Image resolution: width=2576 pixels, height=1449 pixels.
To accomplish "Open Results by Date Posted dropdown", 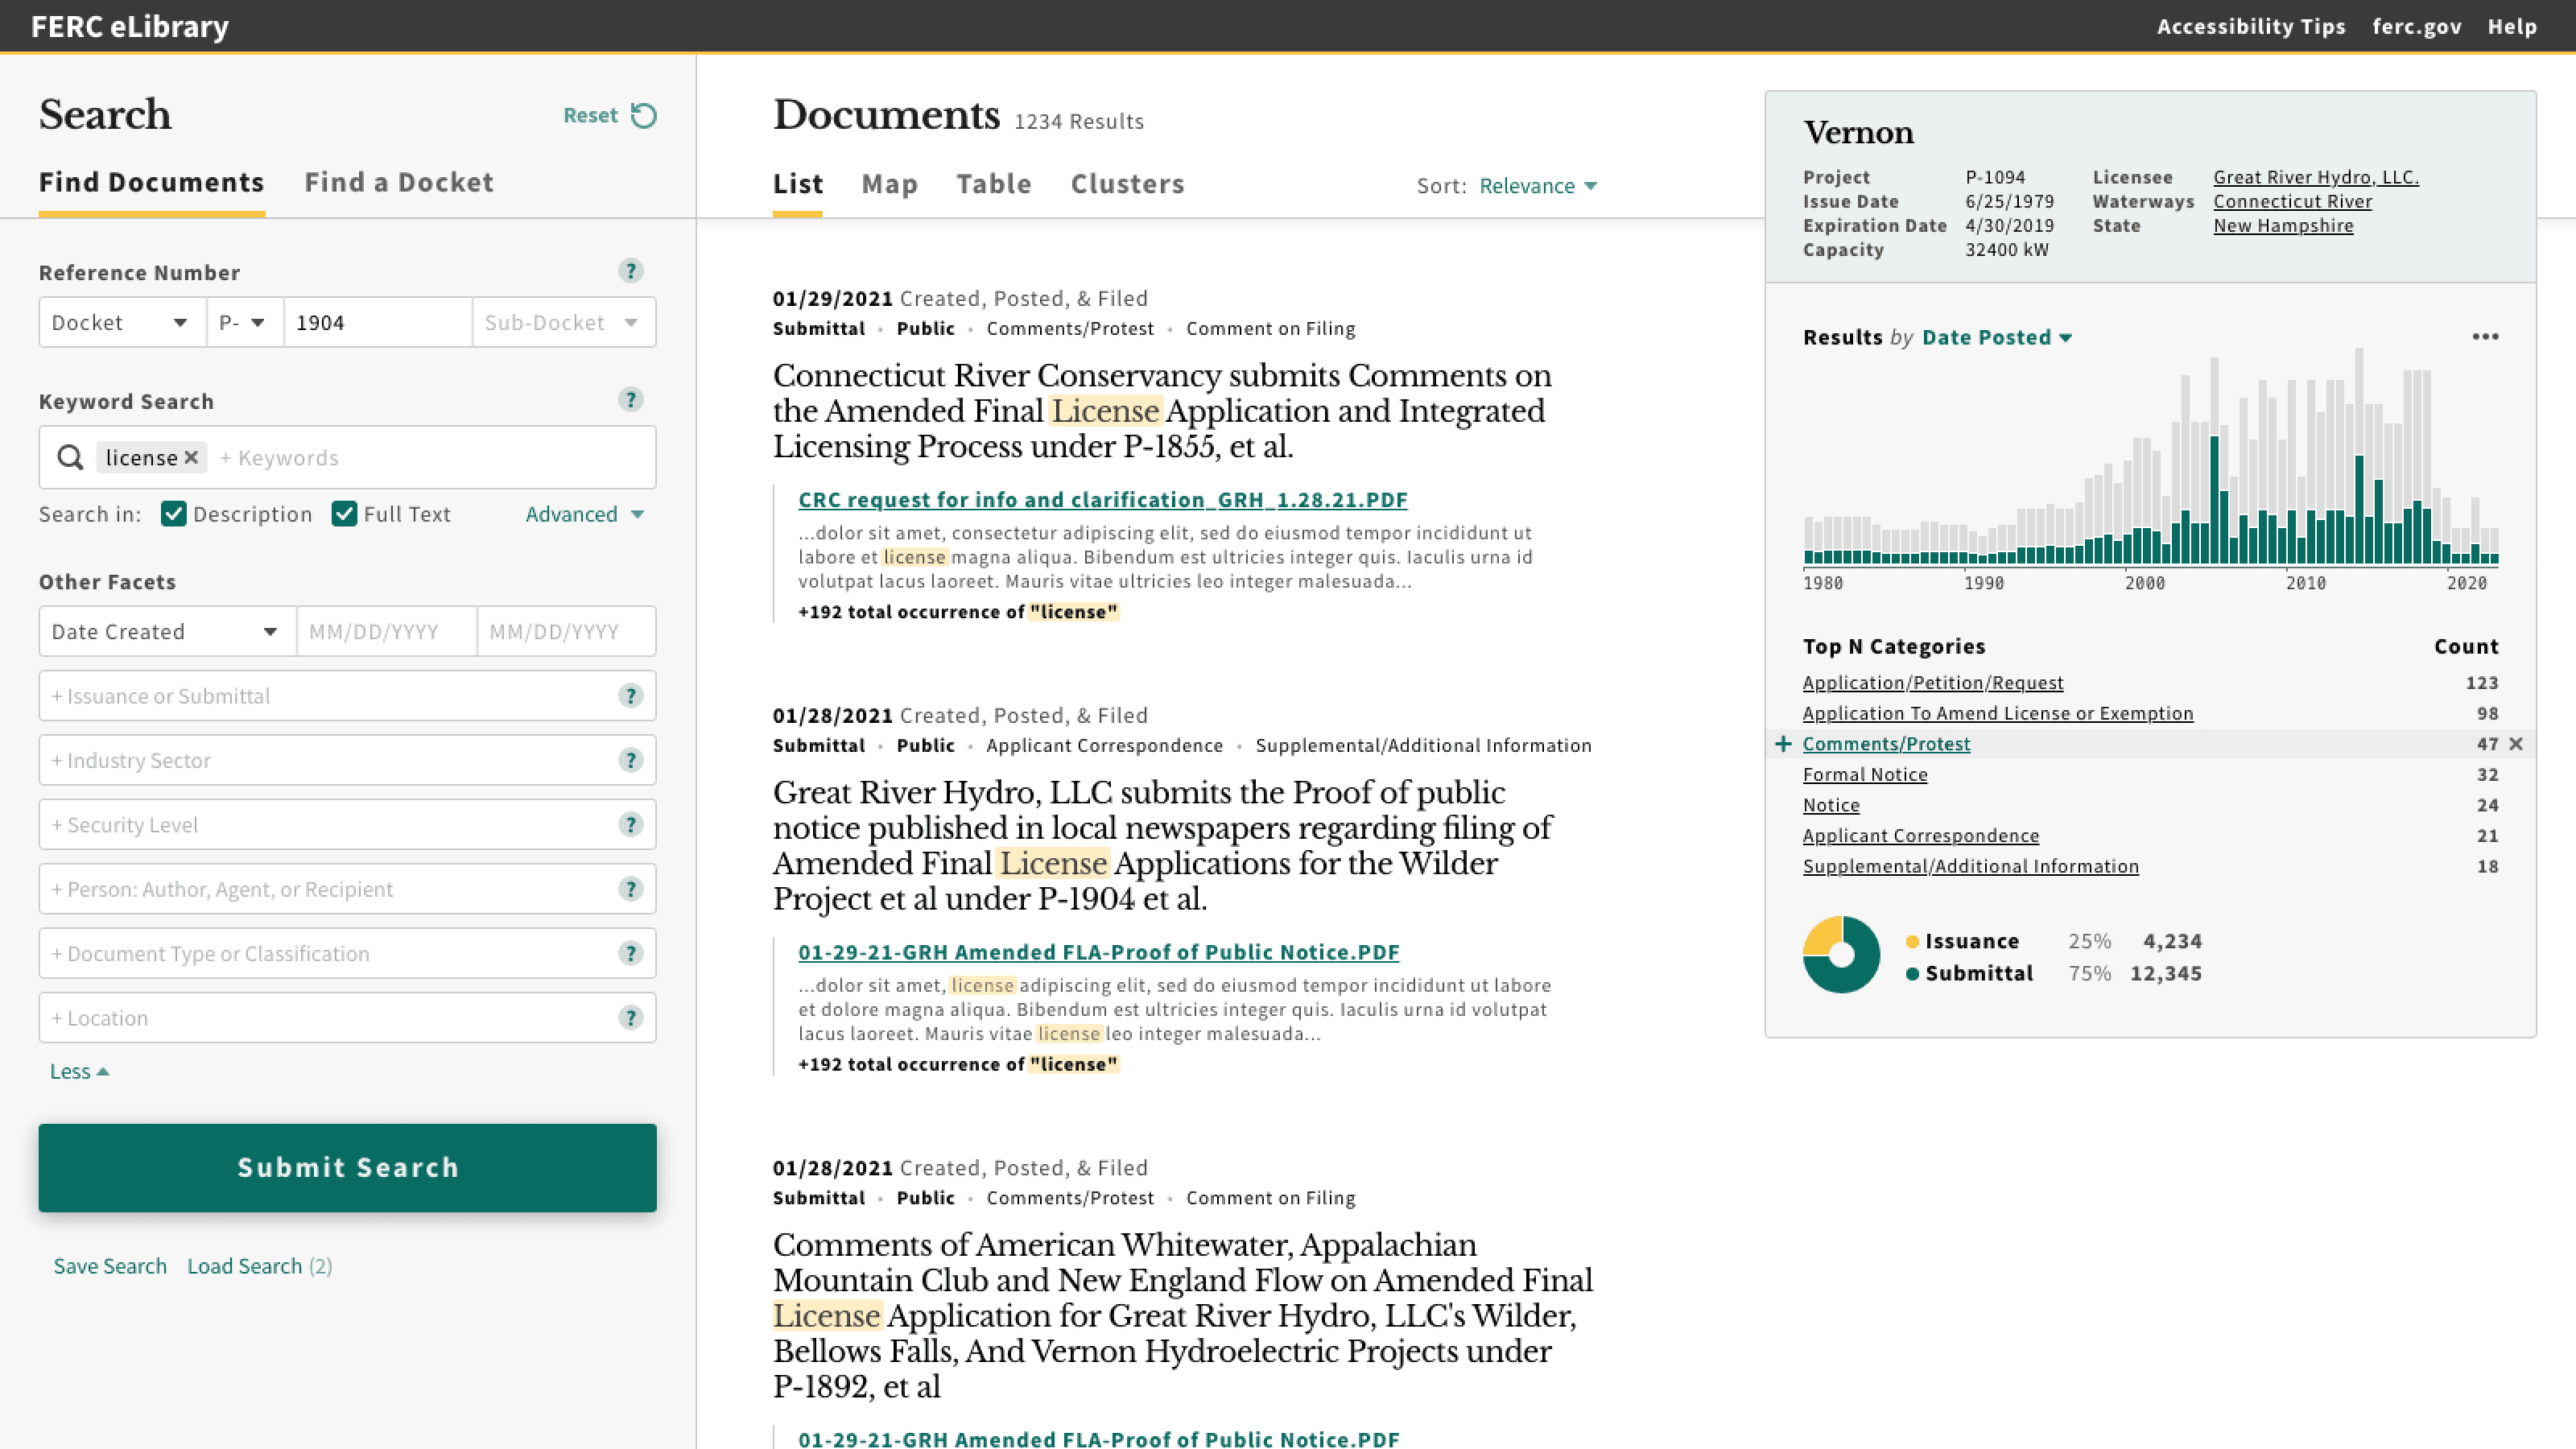I will [1997, 337].
